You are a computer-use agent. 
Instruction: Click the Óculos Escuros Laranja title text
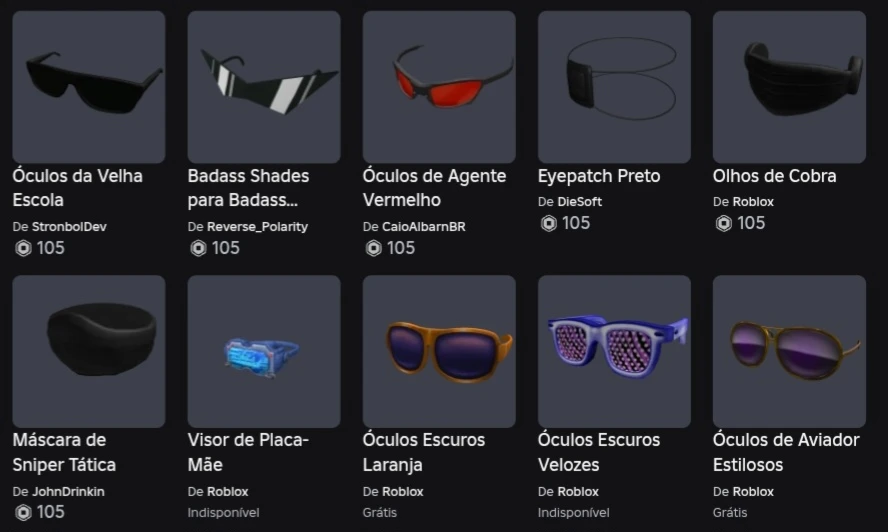[424, 452]
